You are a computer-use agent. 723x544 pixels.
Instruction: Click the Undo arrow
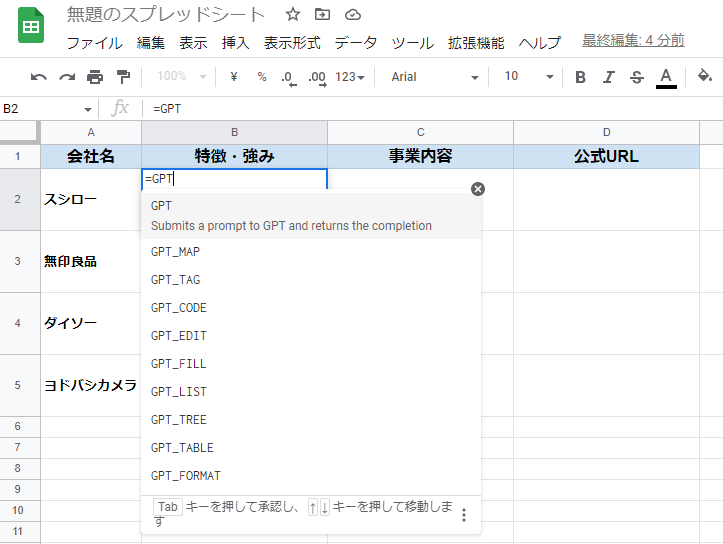click(38, 77)
